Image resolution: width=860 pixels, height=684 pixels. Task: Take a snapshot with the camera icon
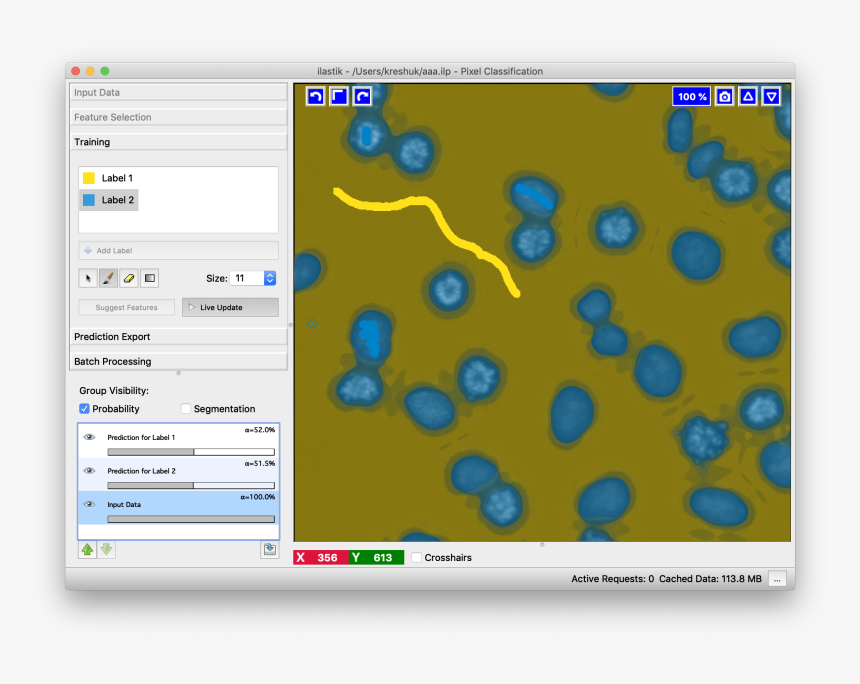pyautogui.click(x=724, y=96)
